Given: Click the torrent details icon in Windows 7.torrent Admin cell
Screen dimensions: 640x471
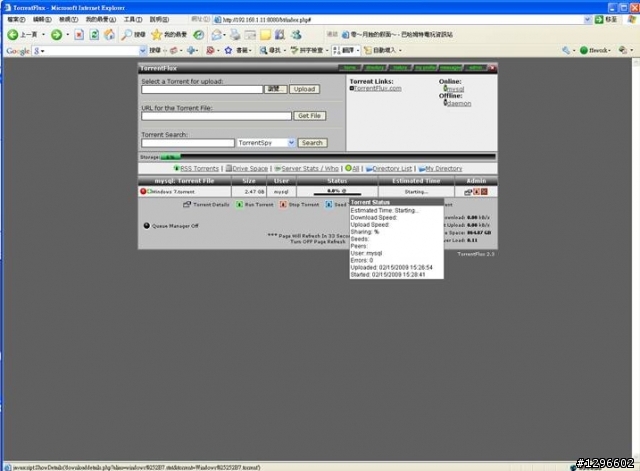Looking at the screenshot, I should coord(468,192).
